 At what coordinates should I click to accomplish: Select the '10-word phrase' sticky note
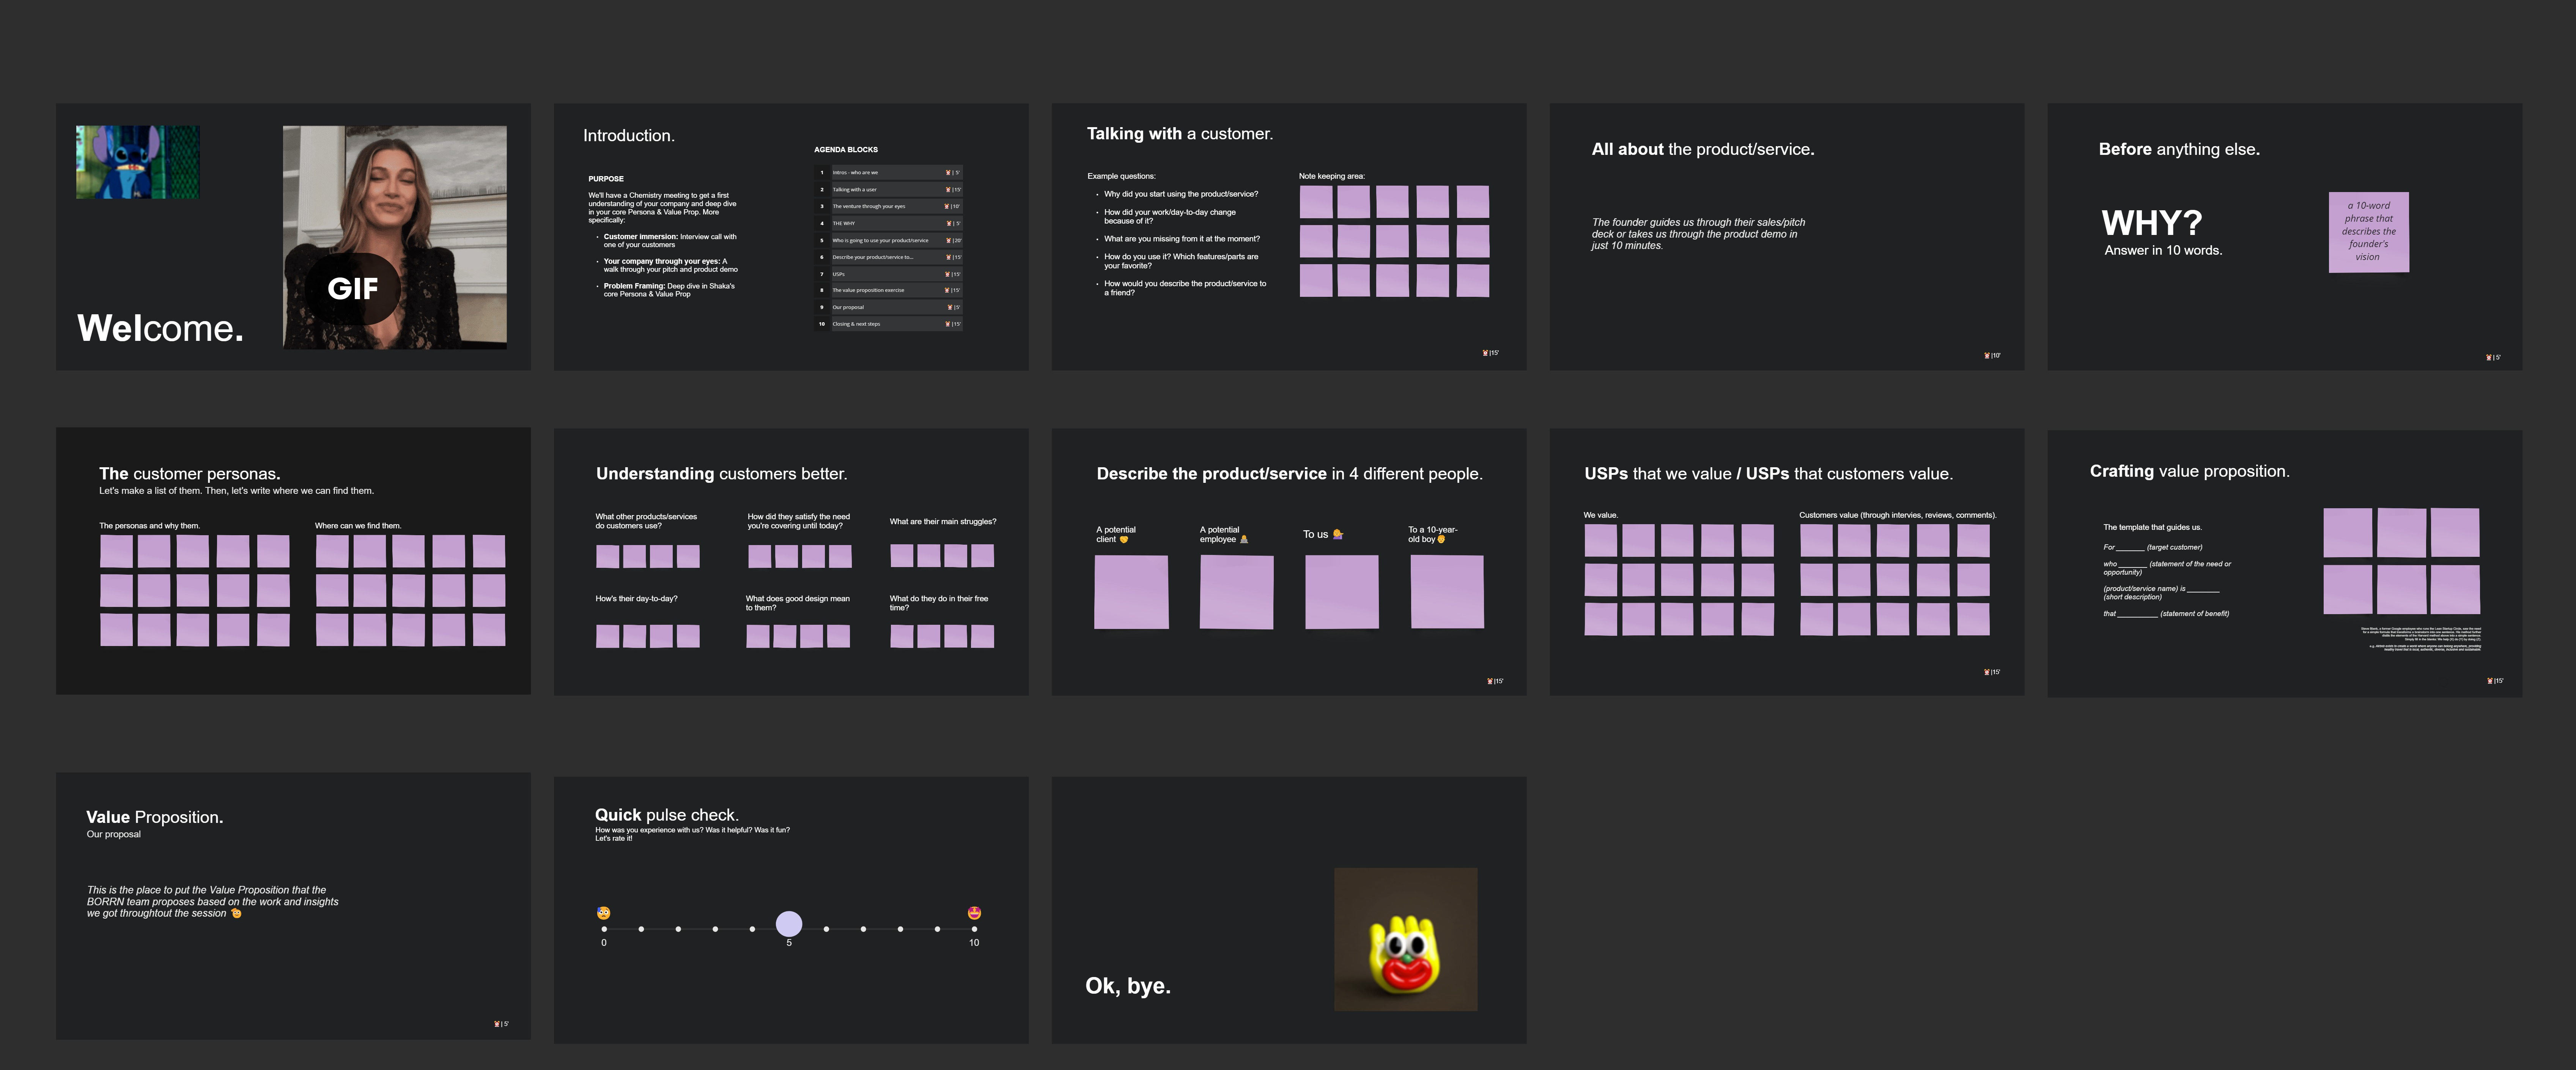2368,232
